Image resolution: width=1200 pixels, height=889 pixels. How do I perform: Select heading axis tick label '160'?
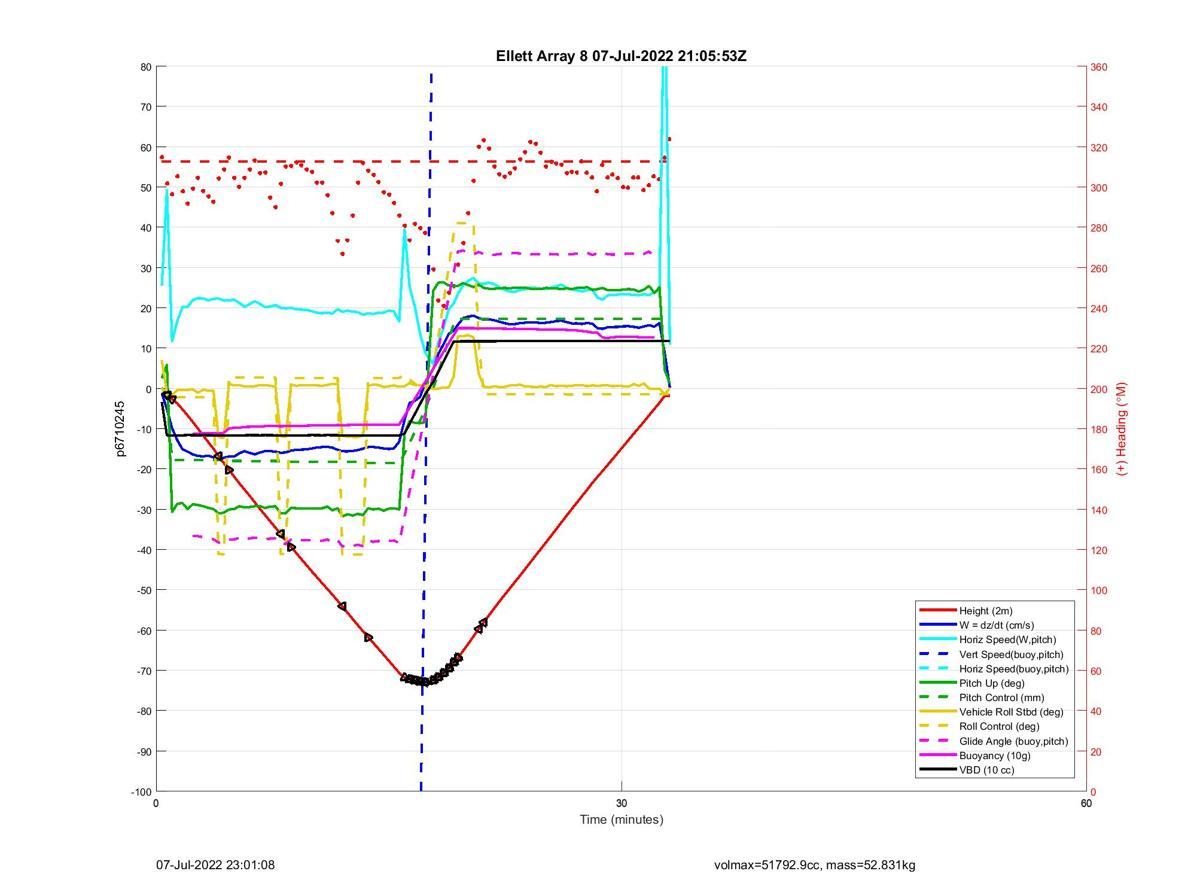[1099, 469]
